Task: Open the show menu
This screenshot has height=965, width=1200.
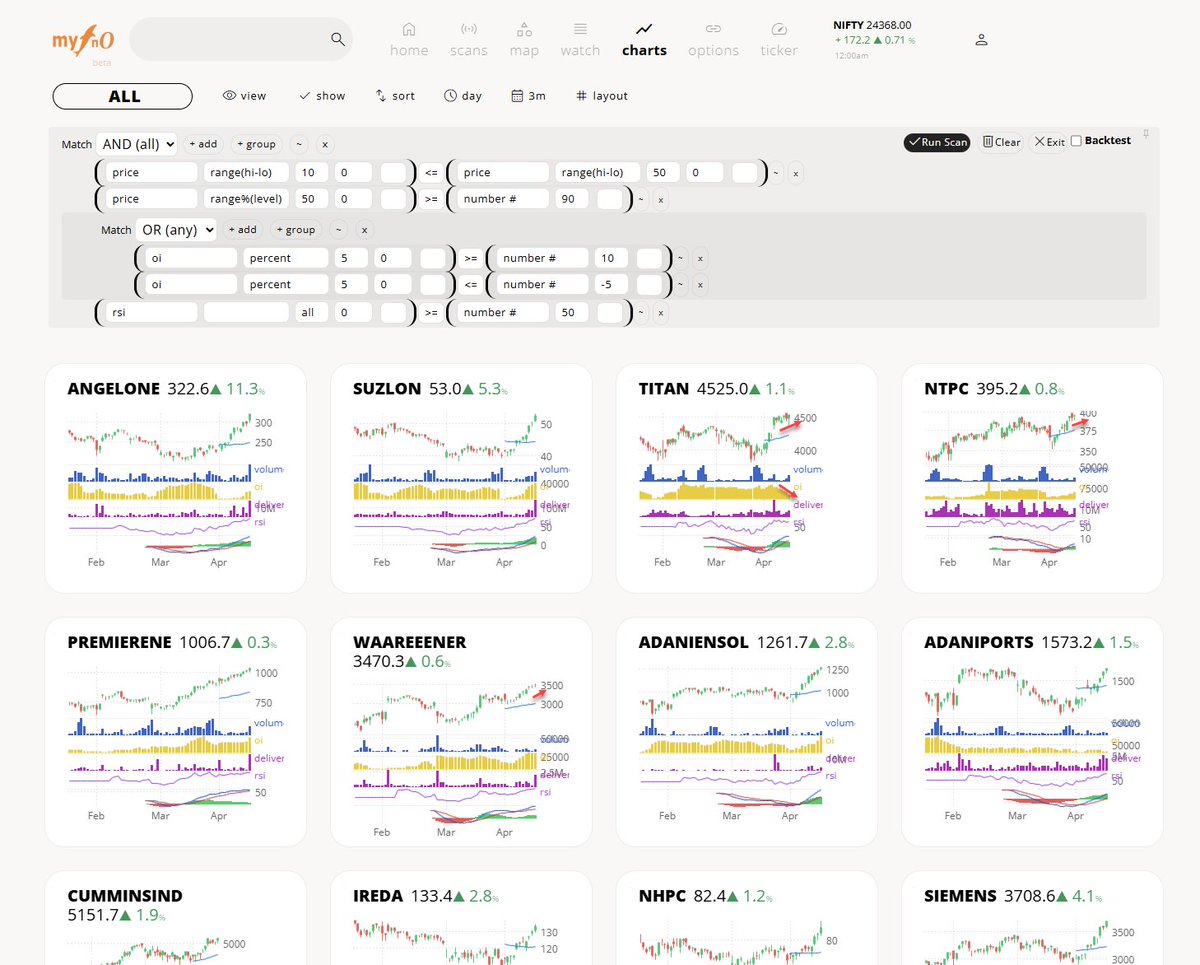Action: [322, 96]
